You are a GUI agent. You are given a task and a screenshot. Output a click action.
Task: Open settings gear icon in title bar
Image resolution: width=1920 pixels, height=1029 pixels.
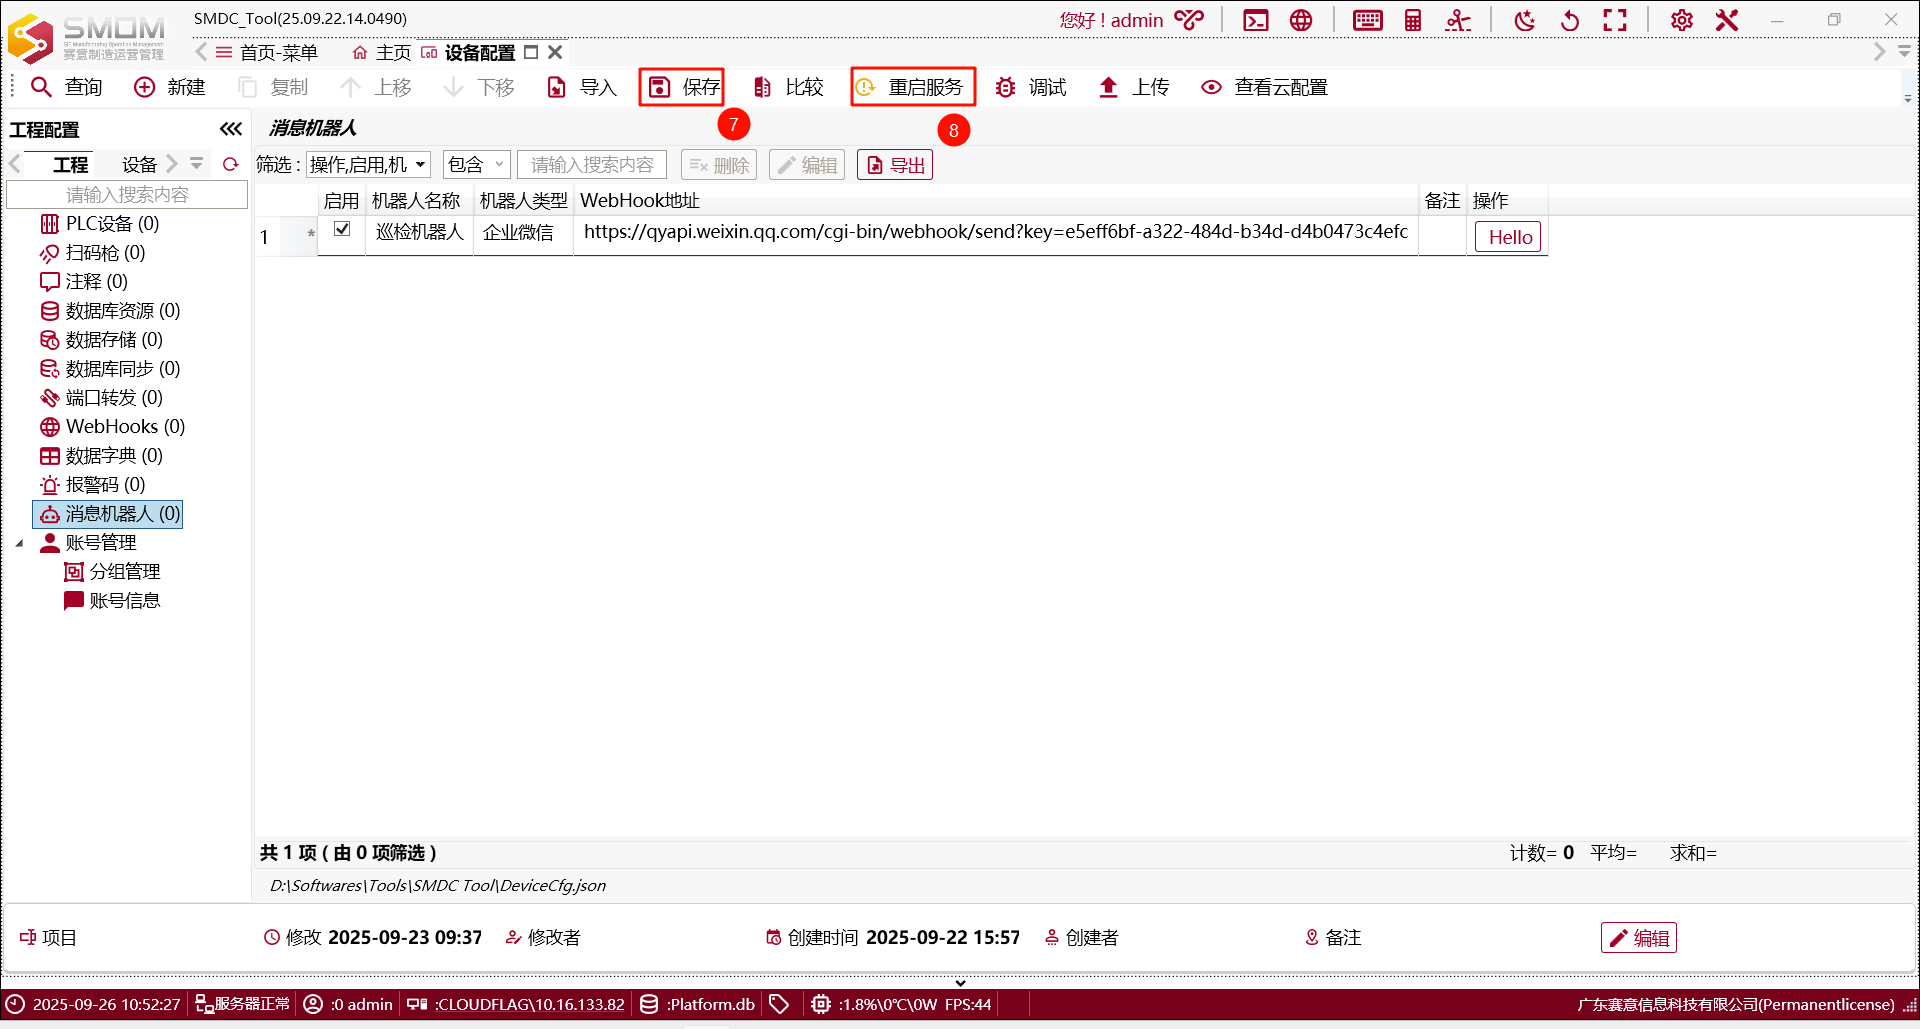1682,20
